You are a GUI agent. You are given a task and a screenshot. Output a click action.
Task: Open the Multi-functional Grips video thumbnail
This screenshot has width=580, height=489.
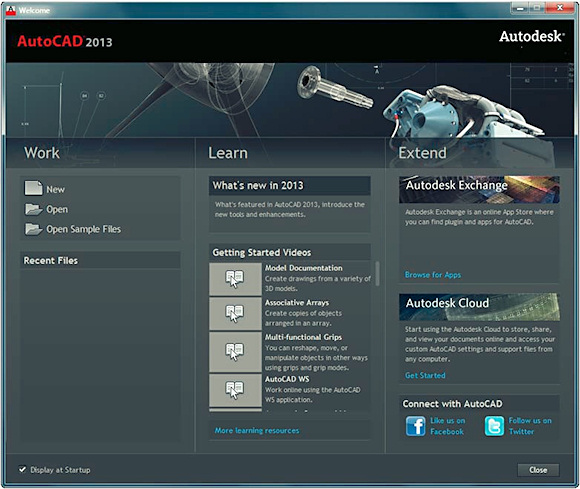point(235,352)
